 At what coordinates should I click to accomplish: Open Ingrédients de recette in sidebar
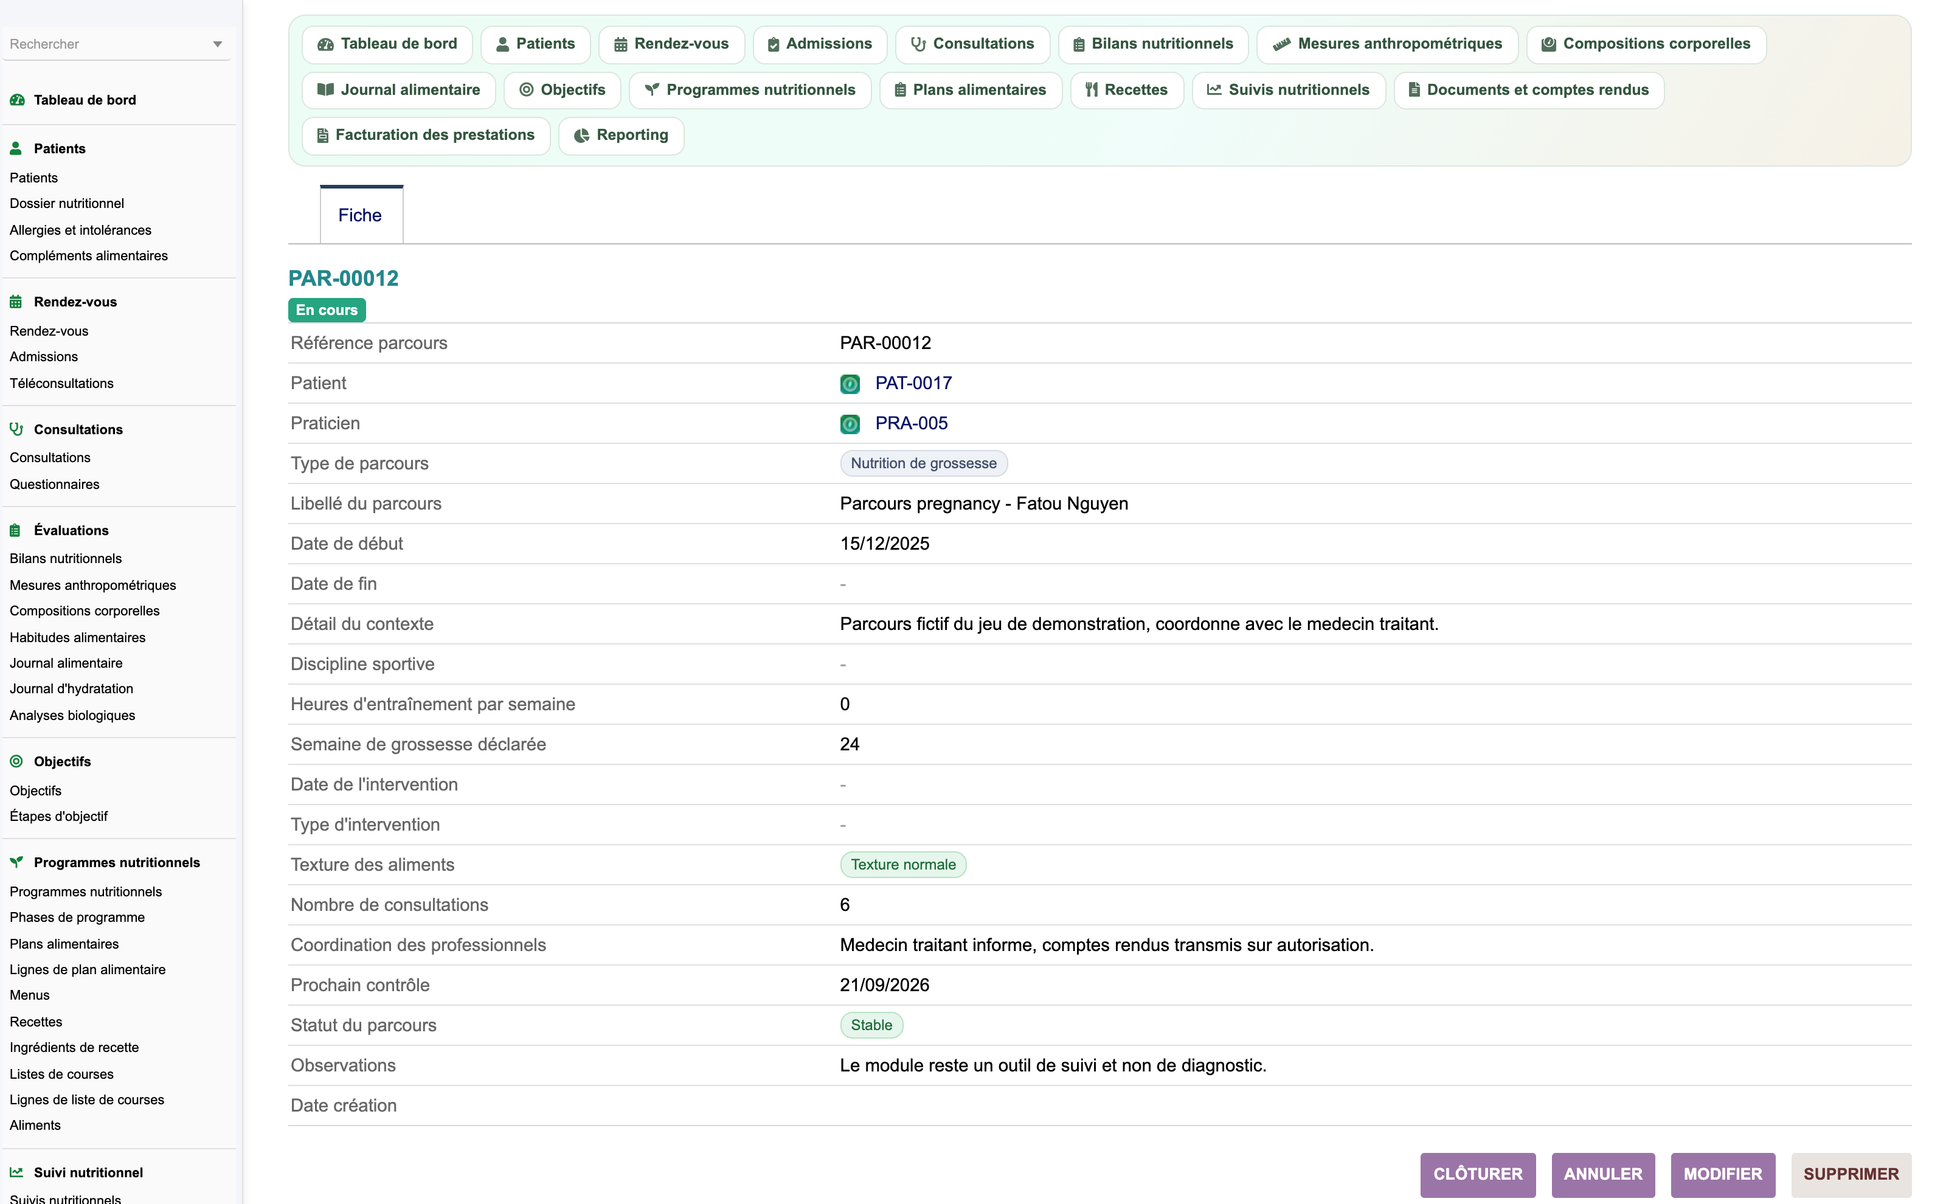[75, 1048]
